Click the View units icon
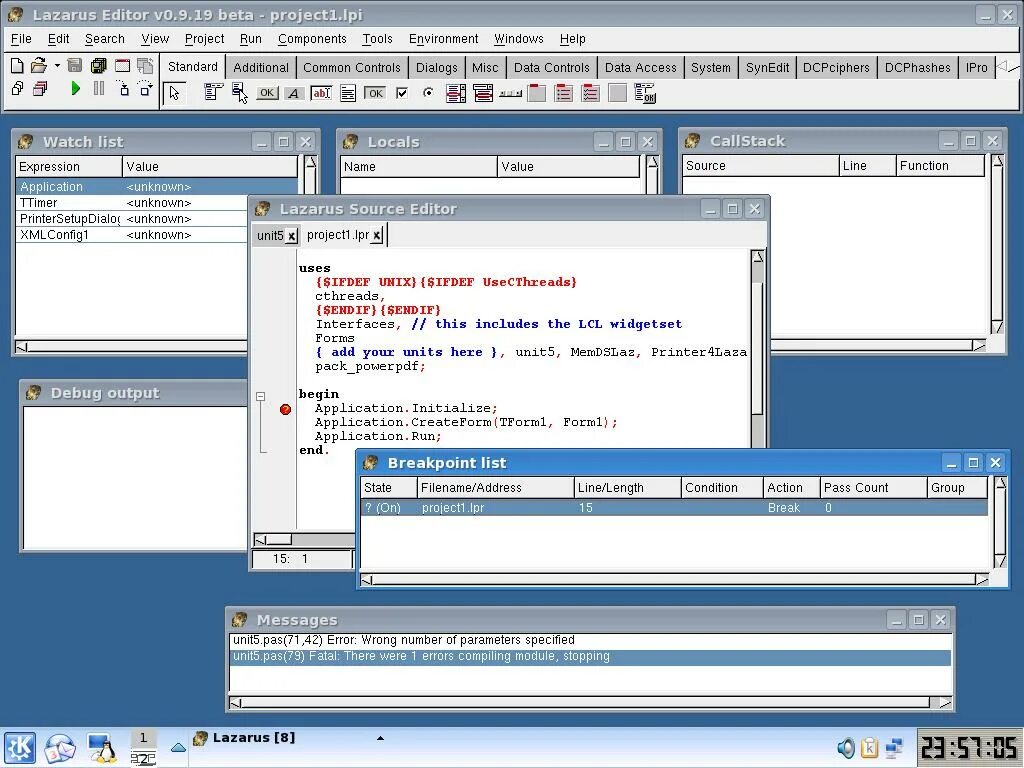1024x768 pixels. (x=18, y=88)
